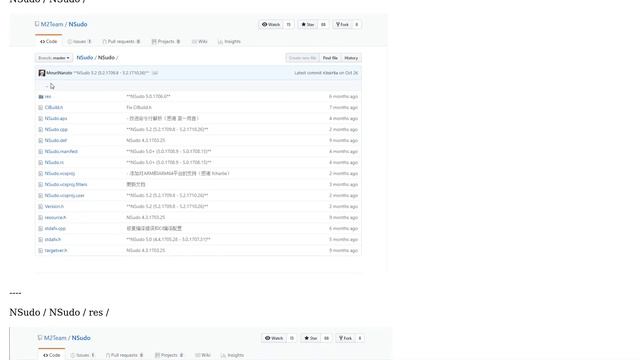Click Fork in the NSudo / NSudo / header
The height and width of the screenshot is (360, 640).
tap(342, 24)
